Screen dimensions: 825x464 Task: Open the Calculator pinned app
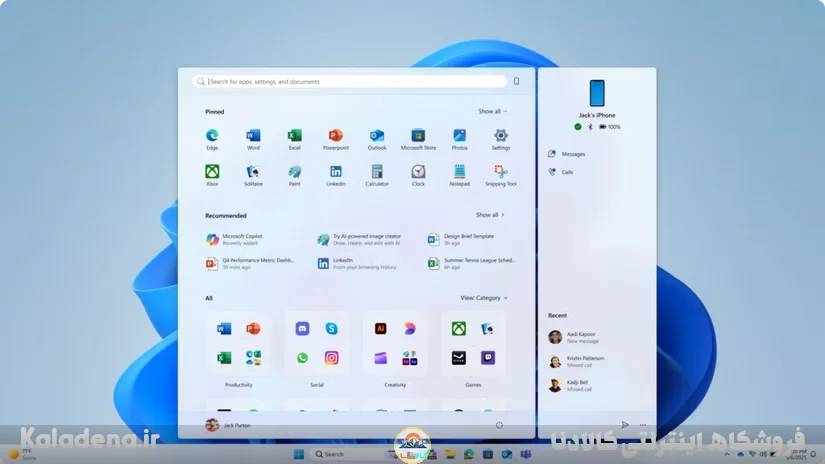click(377, 175)
